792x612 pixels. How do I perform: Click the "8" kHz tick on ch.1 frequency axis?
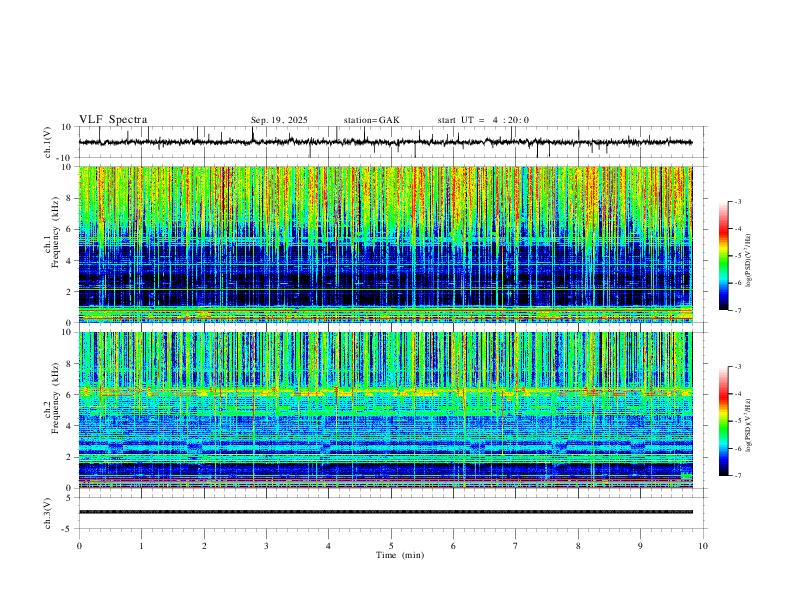69,198
